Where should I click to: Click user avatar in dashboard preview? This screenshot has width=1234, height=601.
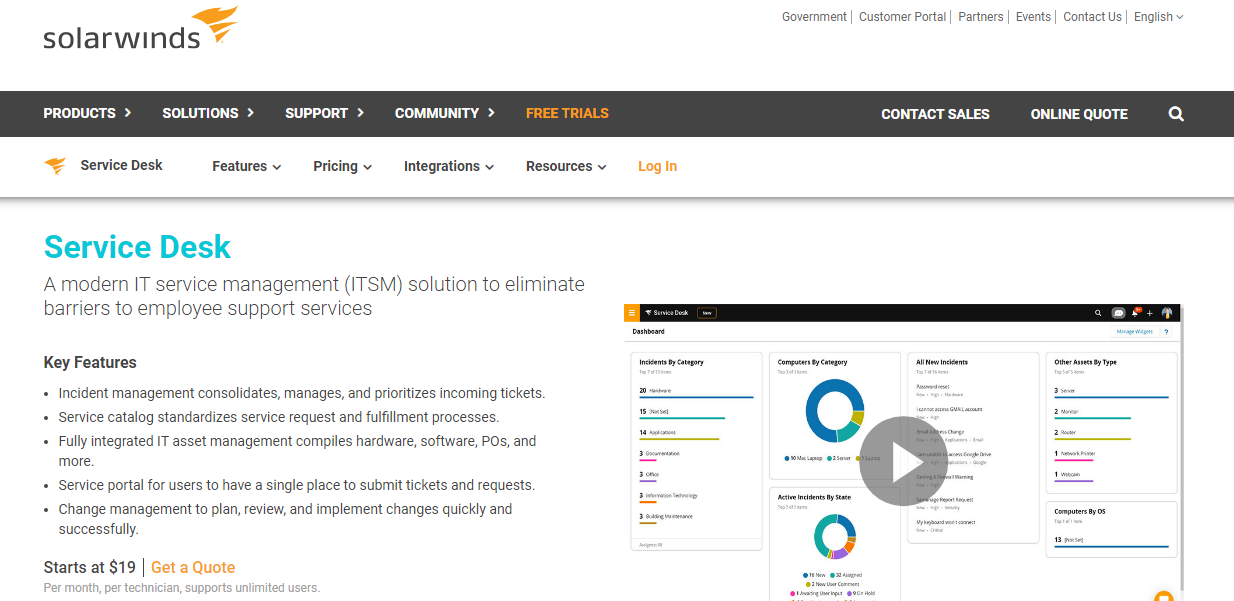click(1166, 313)
